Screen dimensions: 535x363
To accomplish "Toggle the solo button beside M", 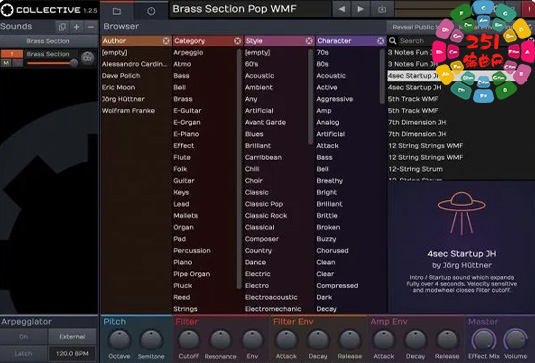I will (x=18, y=63).
